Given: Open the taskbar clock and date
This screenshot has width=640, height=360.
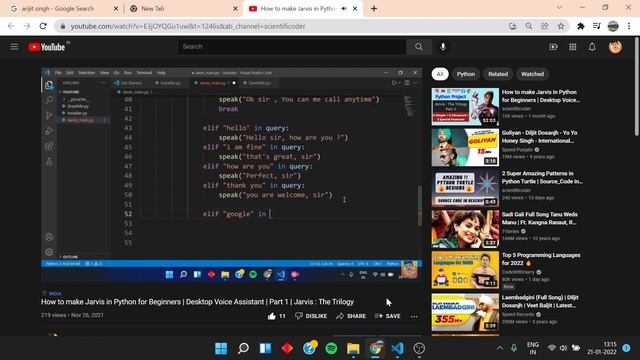Looking at the screenshot, I should click(x=602, y=348).
